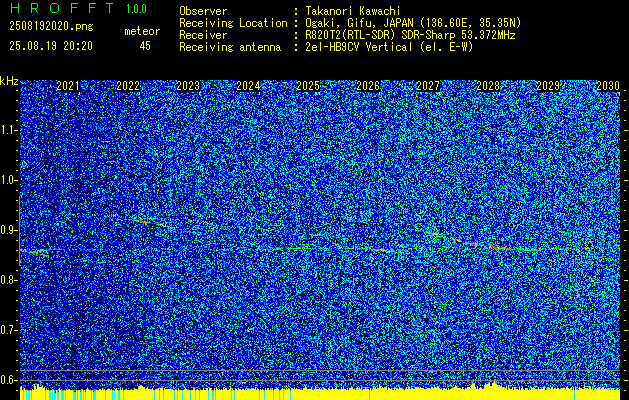Click the Receiving antenna label

[230, 47]
